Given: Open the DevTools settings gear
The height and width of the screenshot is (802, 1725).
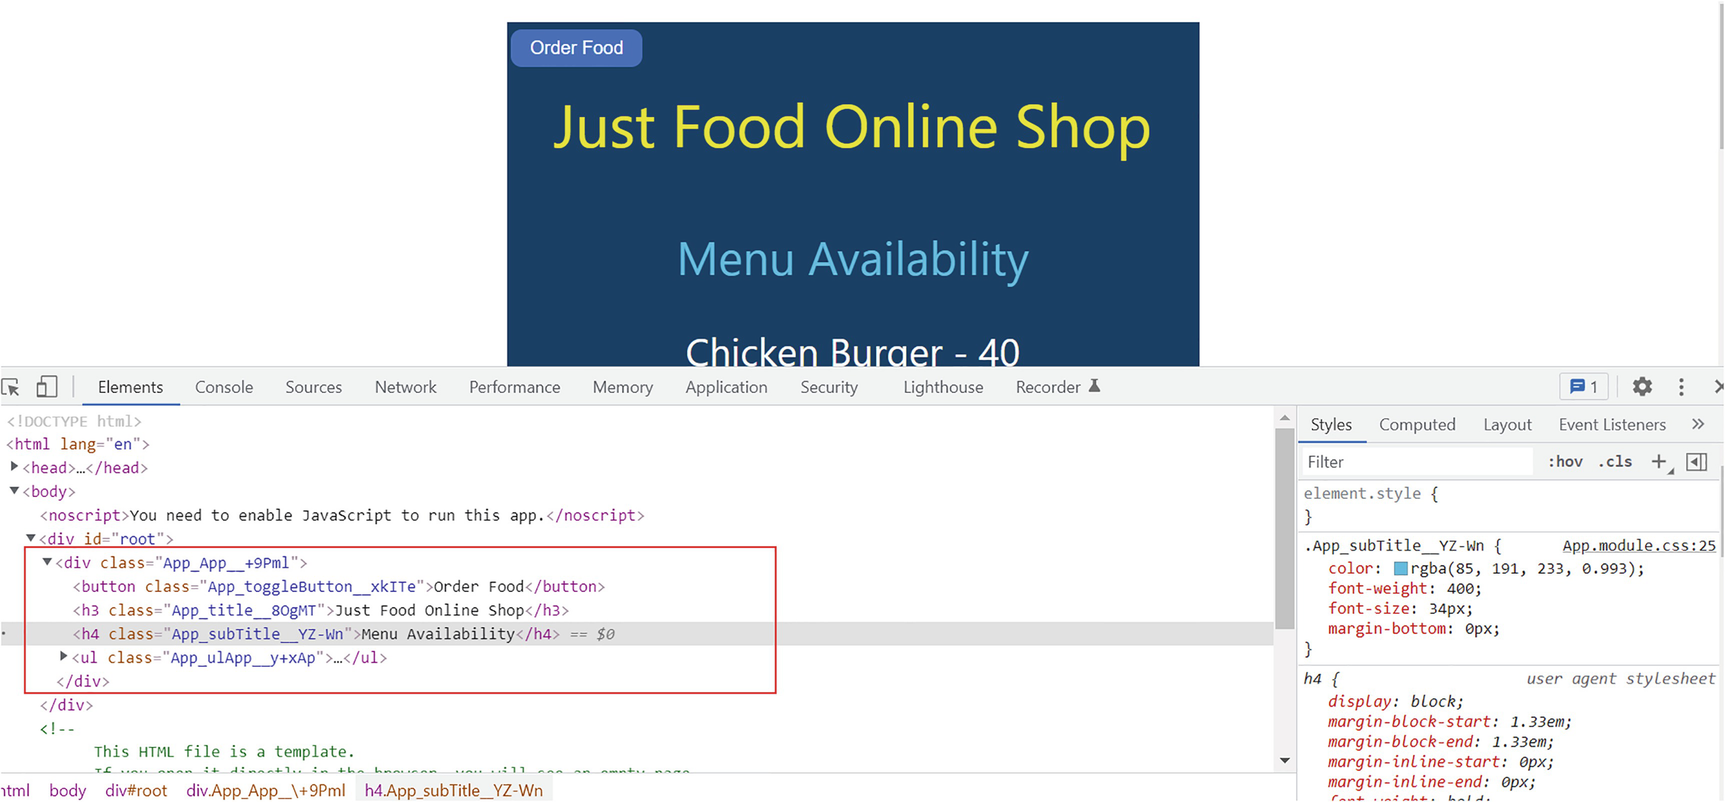Looking at the screenshot, I should (1642, 387).
